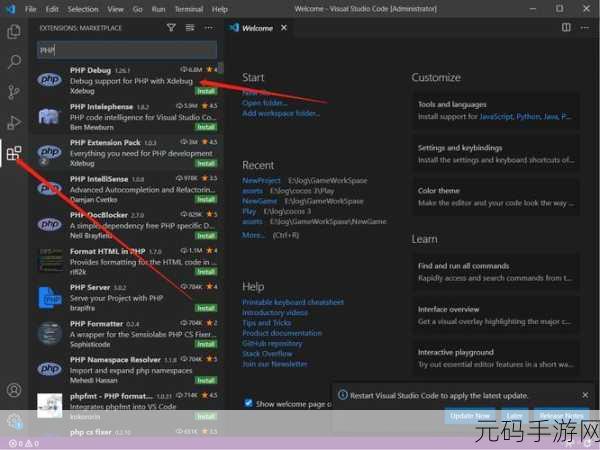Image resolution: width=600 pixels, height=450 pixels.
Task: Install the PHP Formatter extension
Action: 206,344
